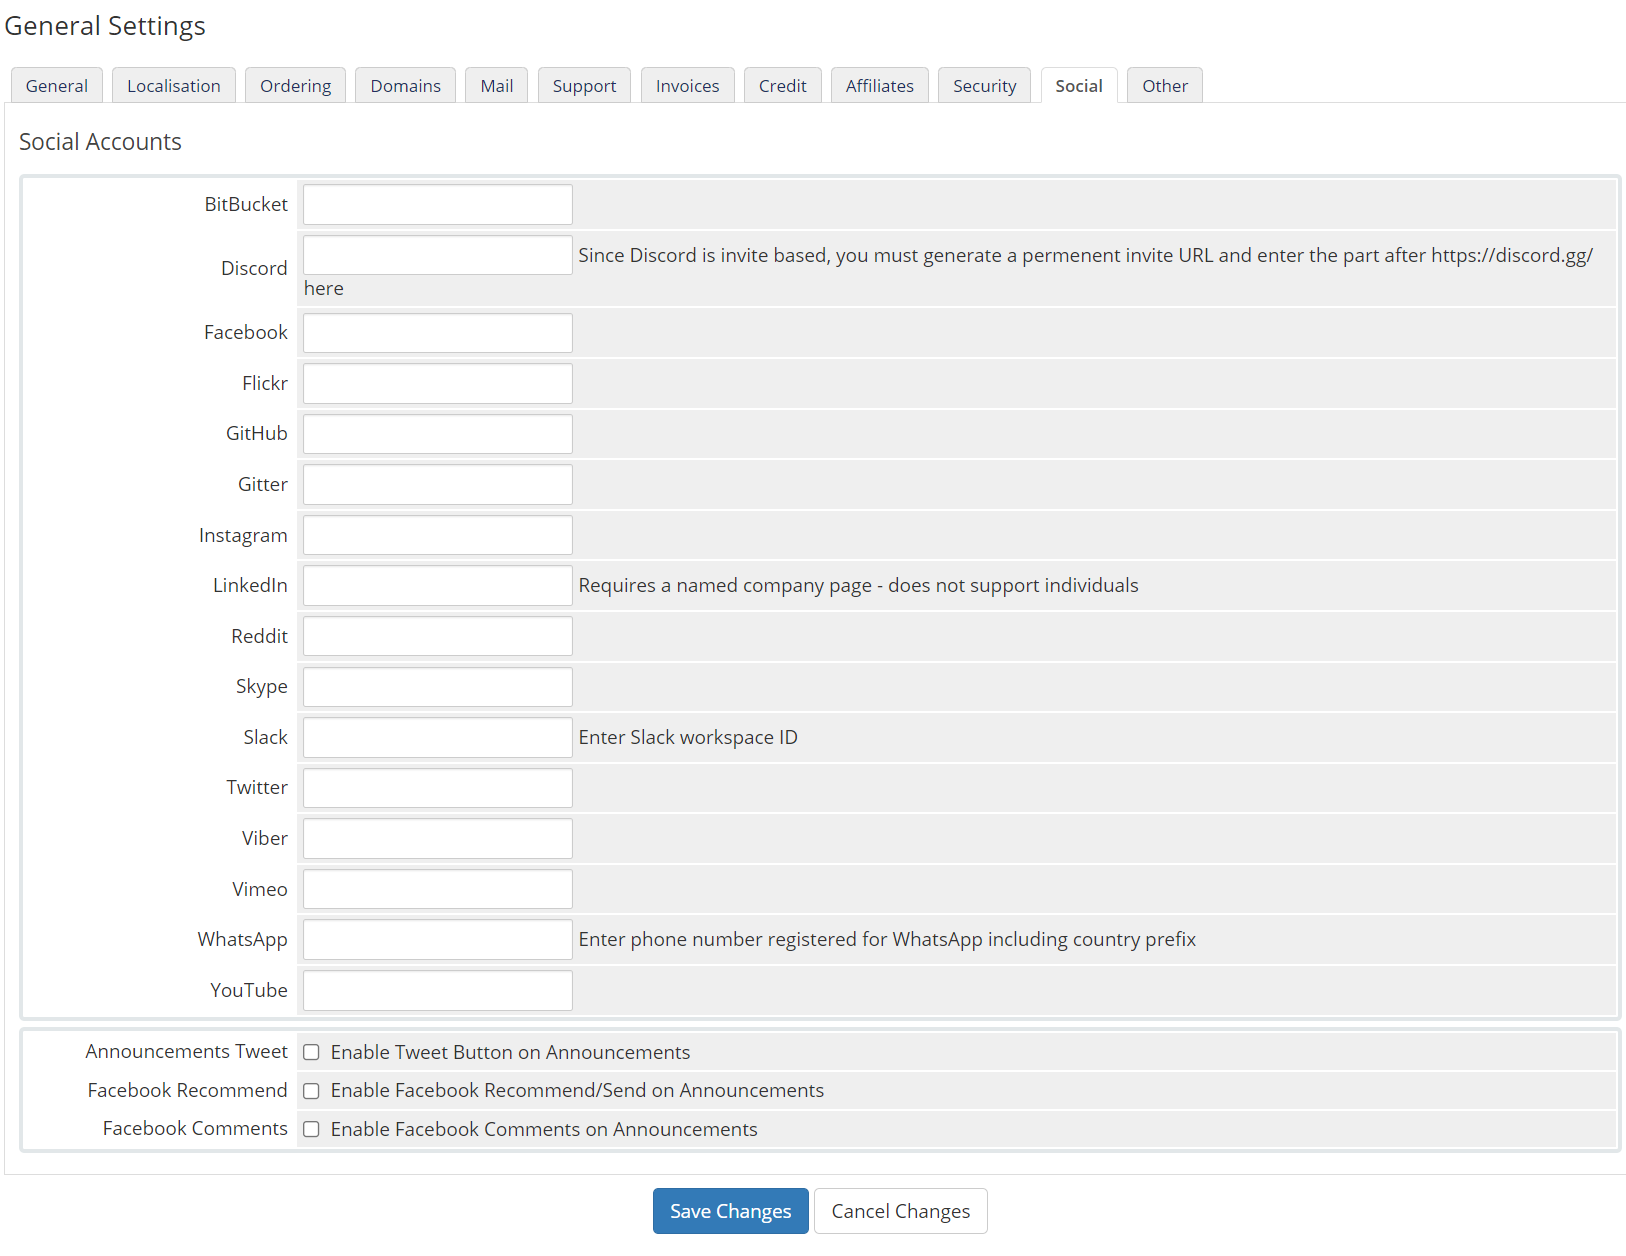The height and width of the screenshot is (1256, 1626).
Task: Select the LinkedIn company page field
Action: point(438,586)
